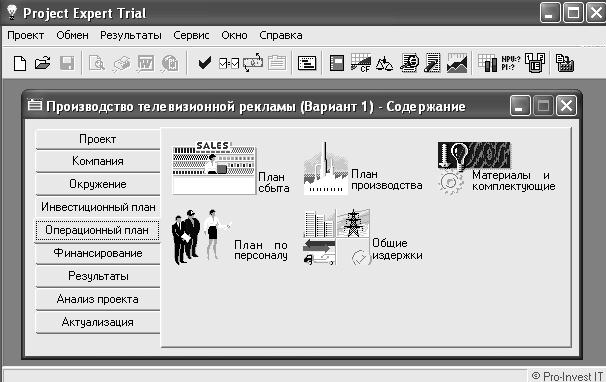This screenshot has width=606, height=382.
Task: Select the Актуализация section tab
Action: tap(97, 322)
